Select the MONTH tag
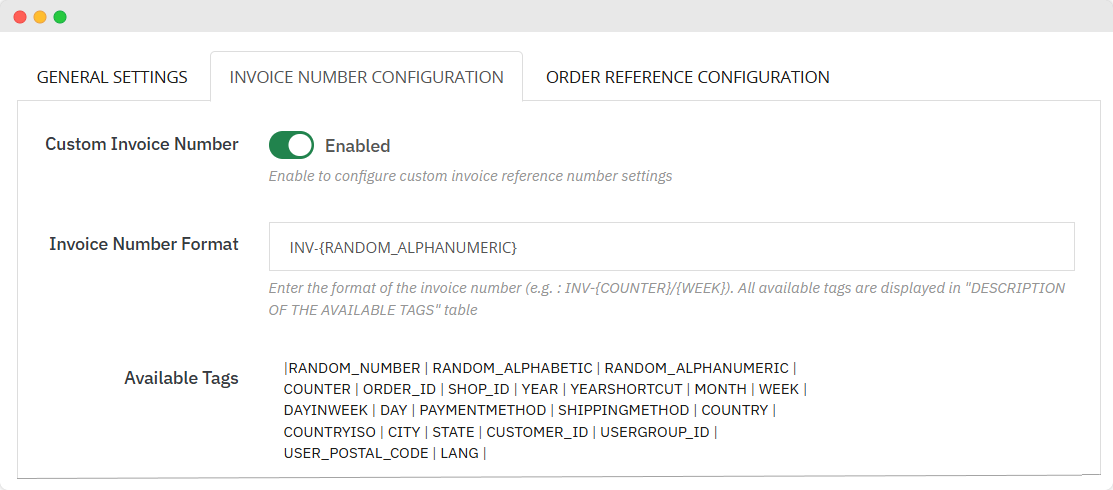Image resolution: width=1113 pixels, height=490 pixels. [720, 389]
